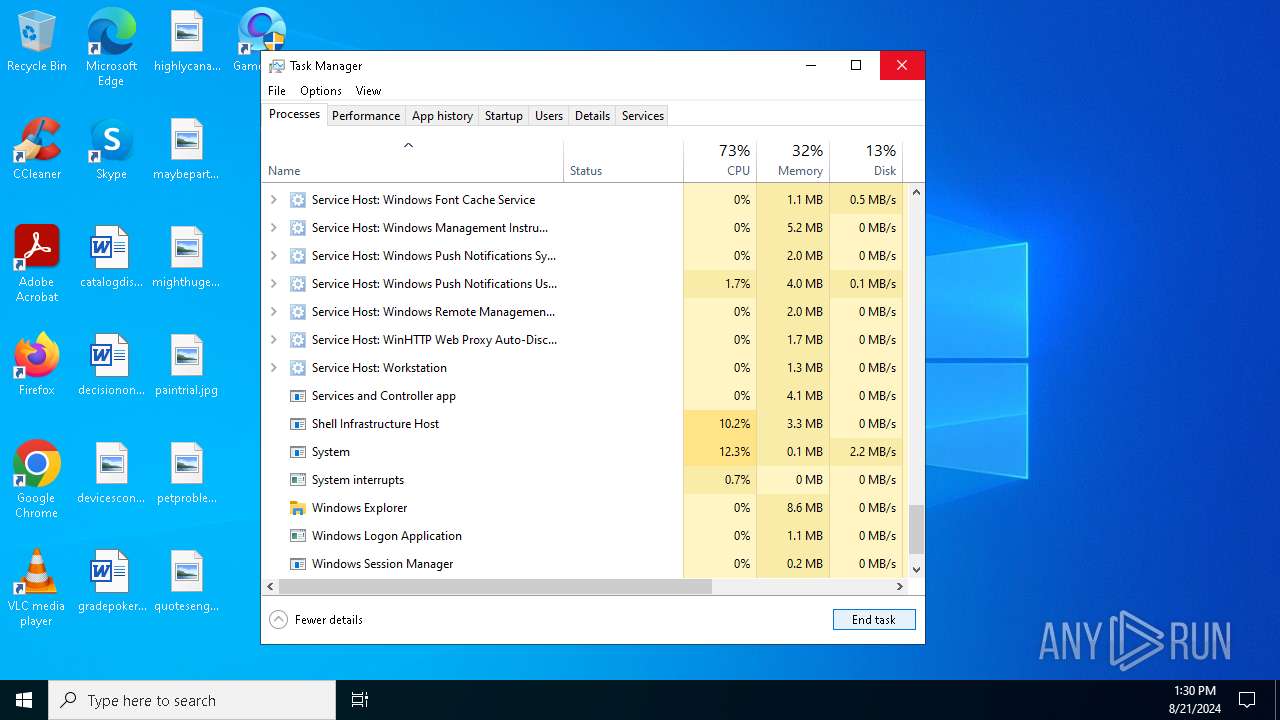Select the paintrial.jpg desktop file
Image resolution: width=1280 pixels, height=720 pixels.
point(187,365)
